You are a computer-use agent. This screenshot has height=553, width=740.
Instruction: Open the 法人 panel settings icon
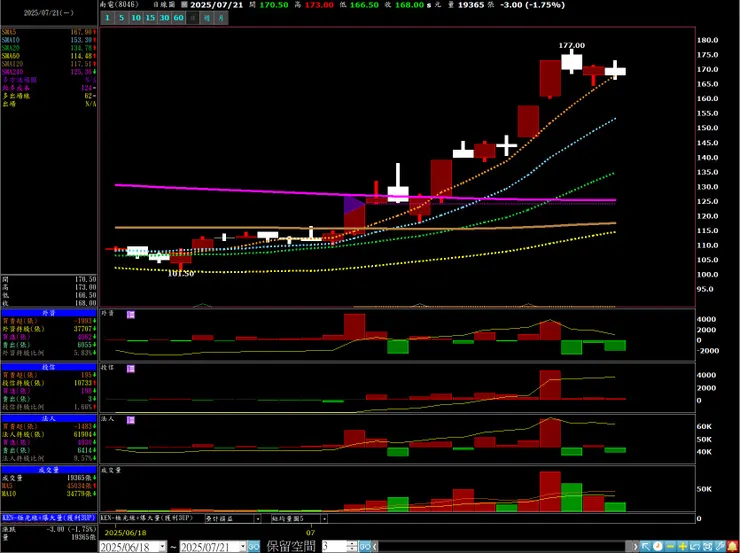[x=131, y=419]
